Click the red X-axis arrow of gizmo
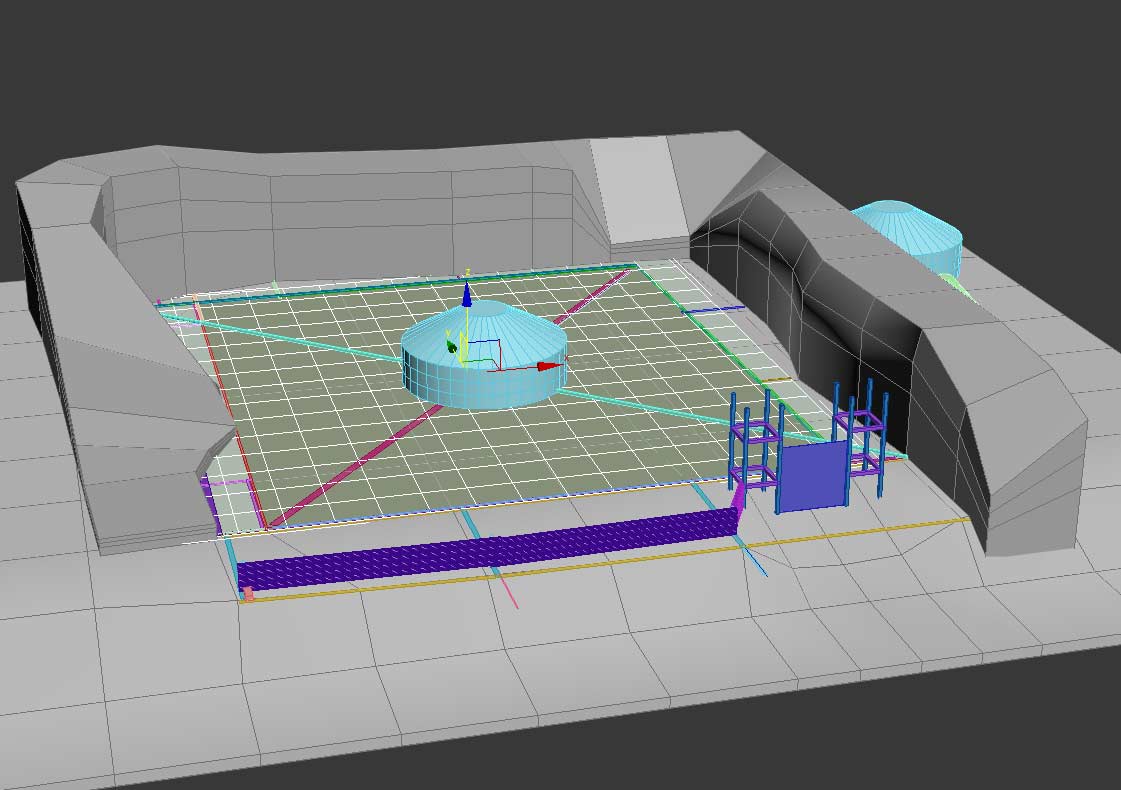The height and width of the screenshot is (790, 1121). point(548,367)
